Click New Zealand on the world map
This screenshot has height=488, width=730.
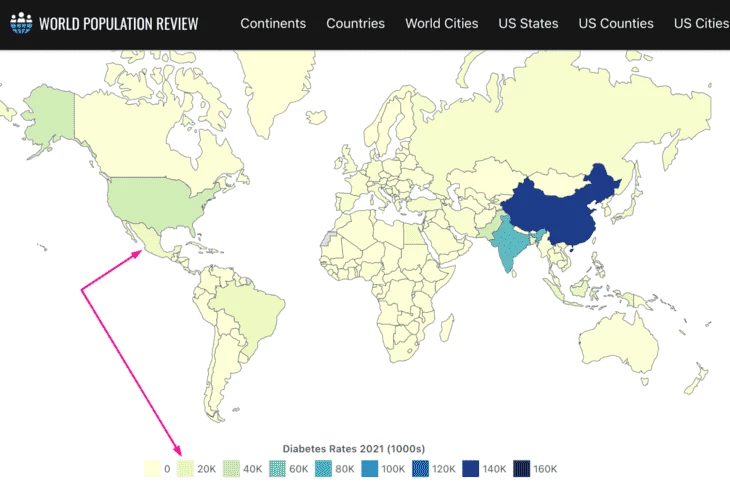click(697, 378)
